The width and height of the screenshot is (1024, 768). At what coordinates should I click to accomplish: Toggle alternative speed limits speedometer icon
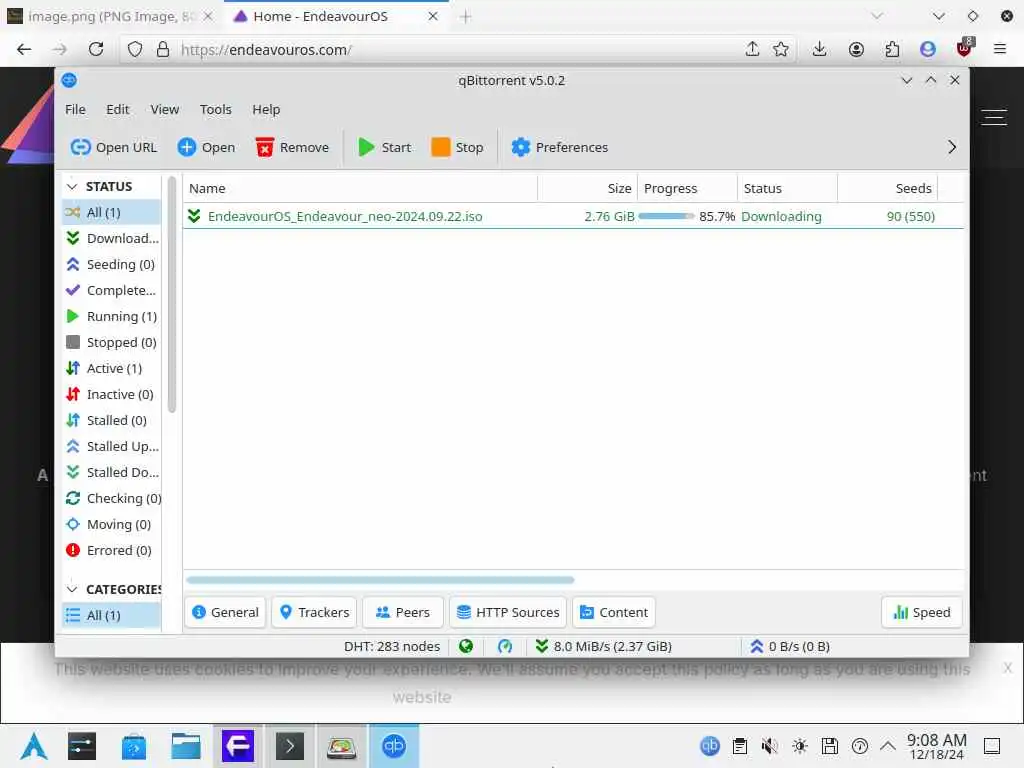click(505, 646)
